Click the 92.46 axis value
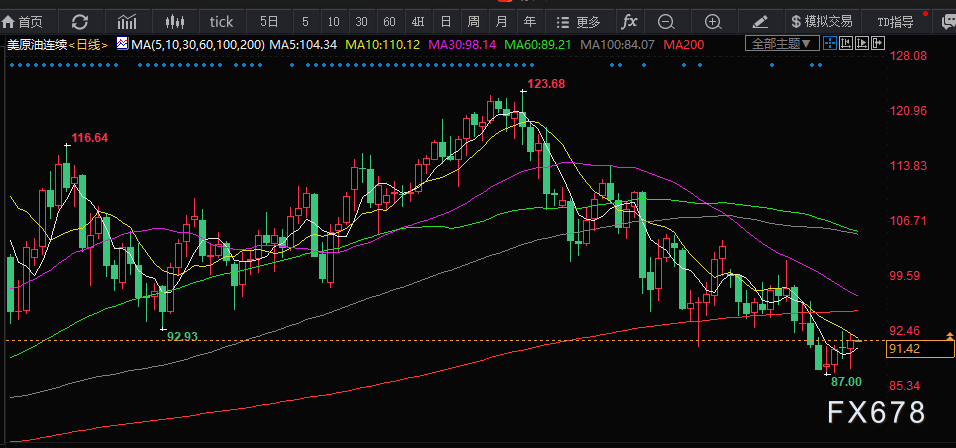Screen dimensions: 956x448 coord(905,330)
